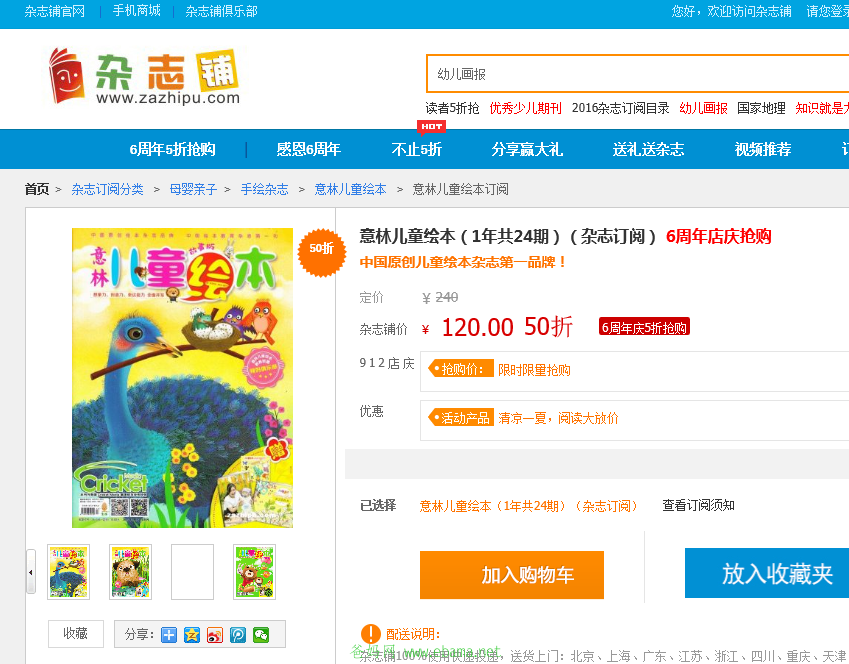The width and height of the screenshot is (849, 664).
Task: Click the red 6周年庆5折抢购 tag
Action: point(644,327)
